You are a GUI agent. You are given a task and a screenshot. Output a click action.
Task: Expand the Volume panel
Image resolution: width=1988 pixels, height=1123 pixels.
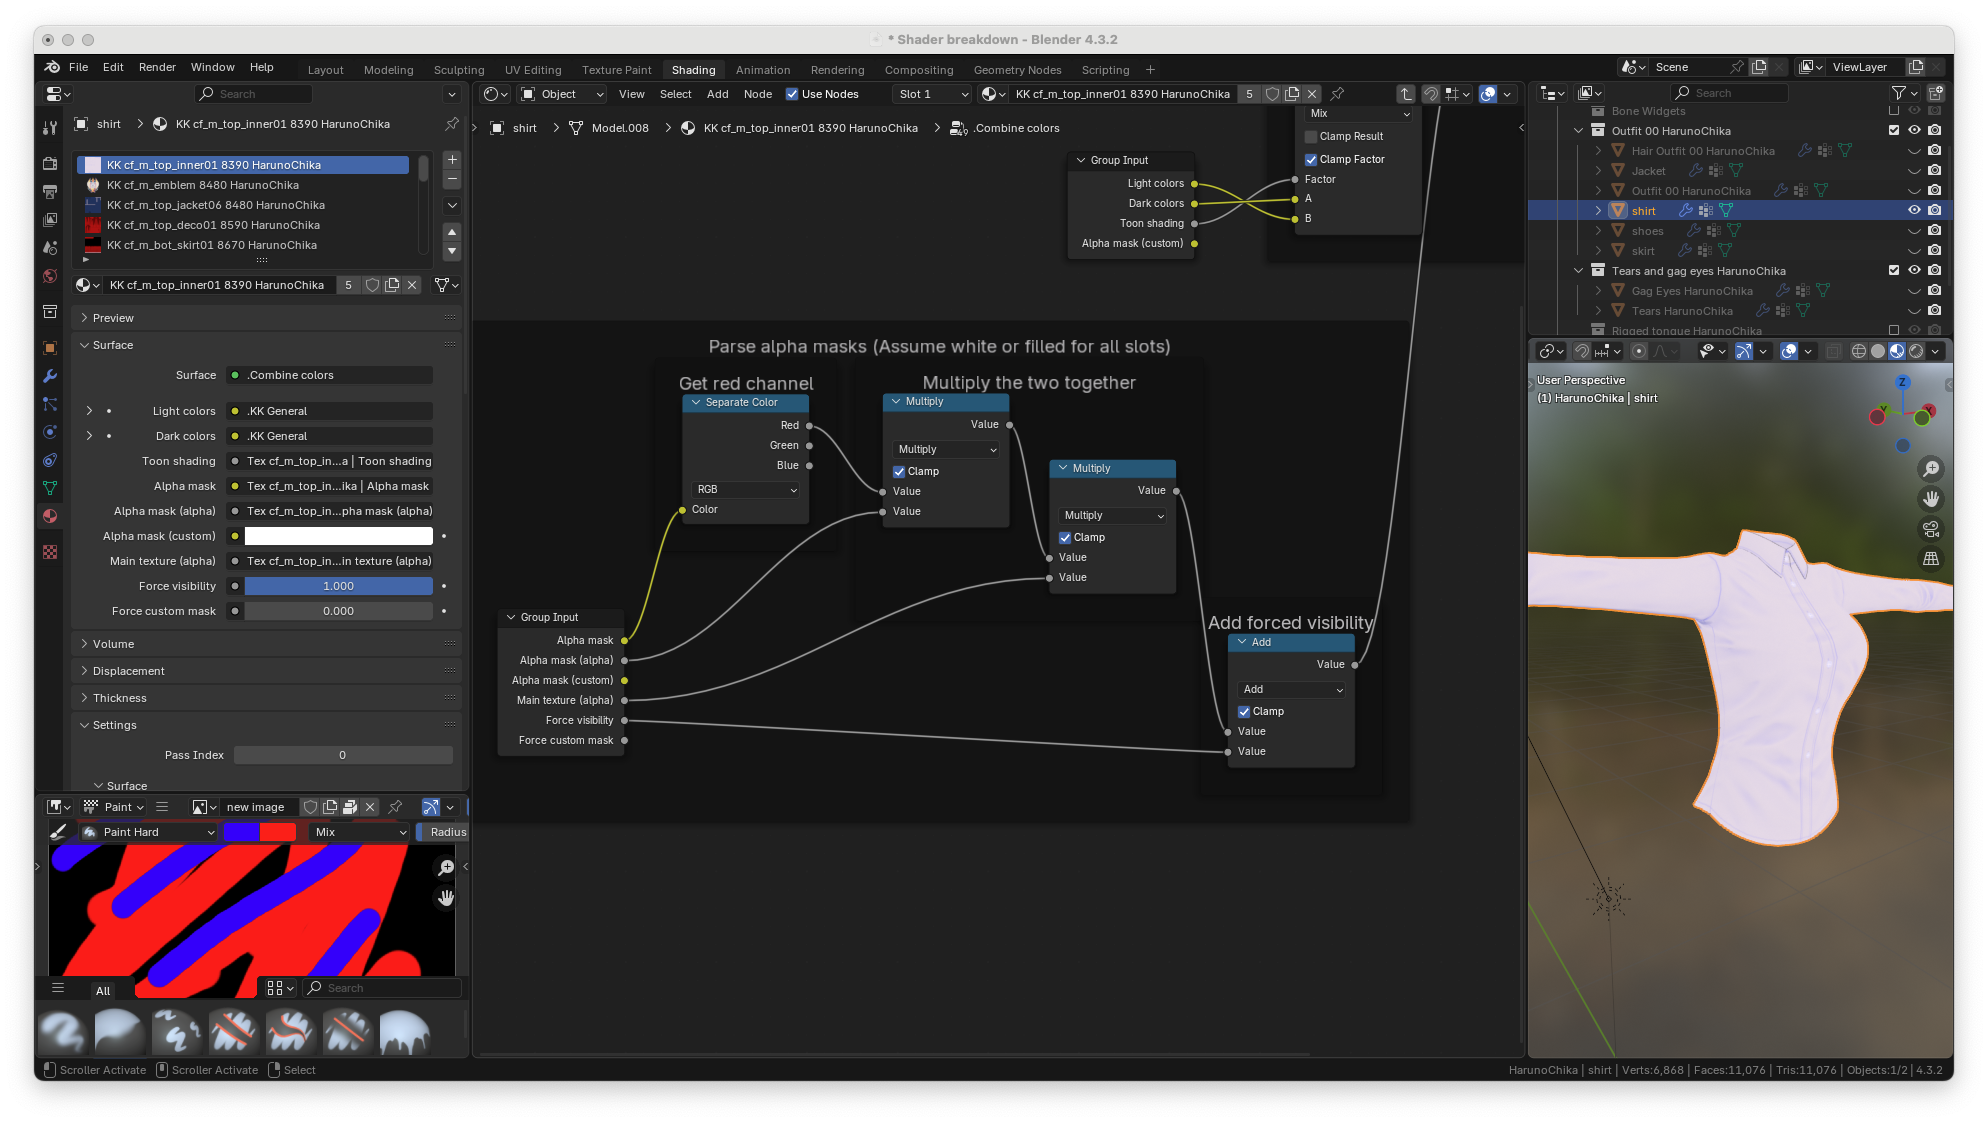pyautogui.click(x=113, y=644)
